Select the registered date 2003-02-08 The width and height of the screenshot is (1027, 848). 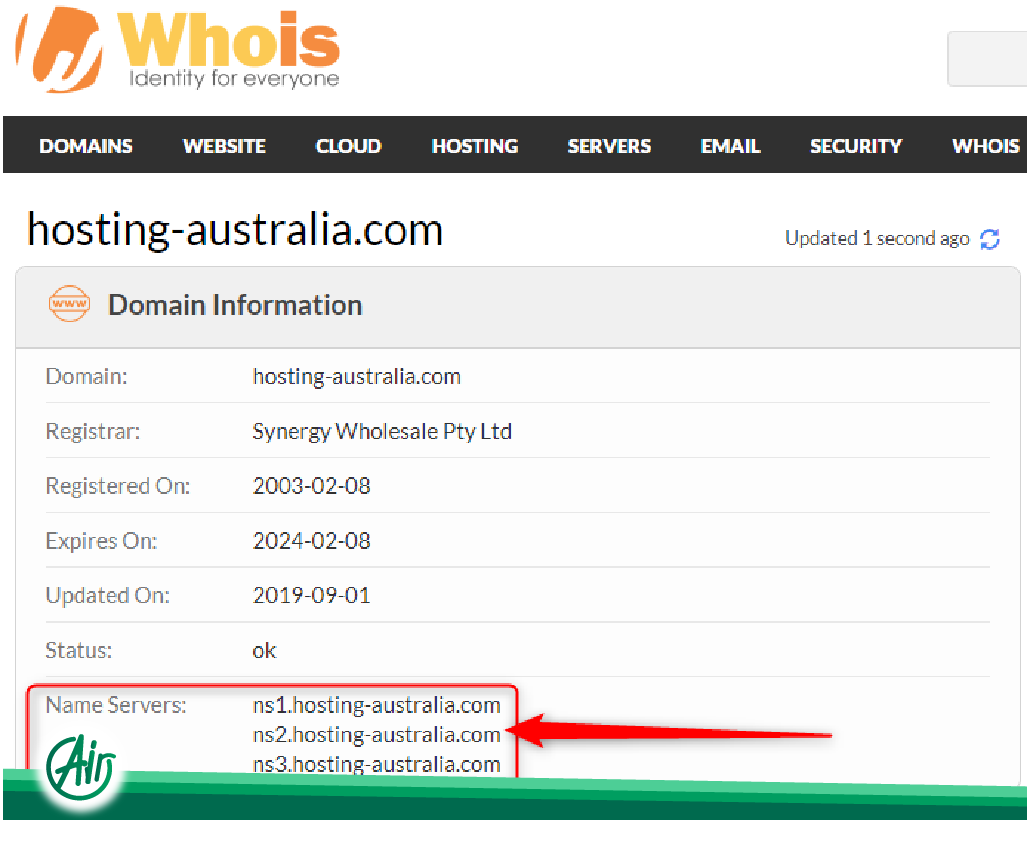(312, 486)
